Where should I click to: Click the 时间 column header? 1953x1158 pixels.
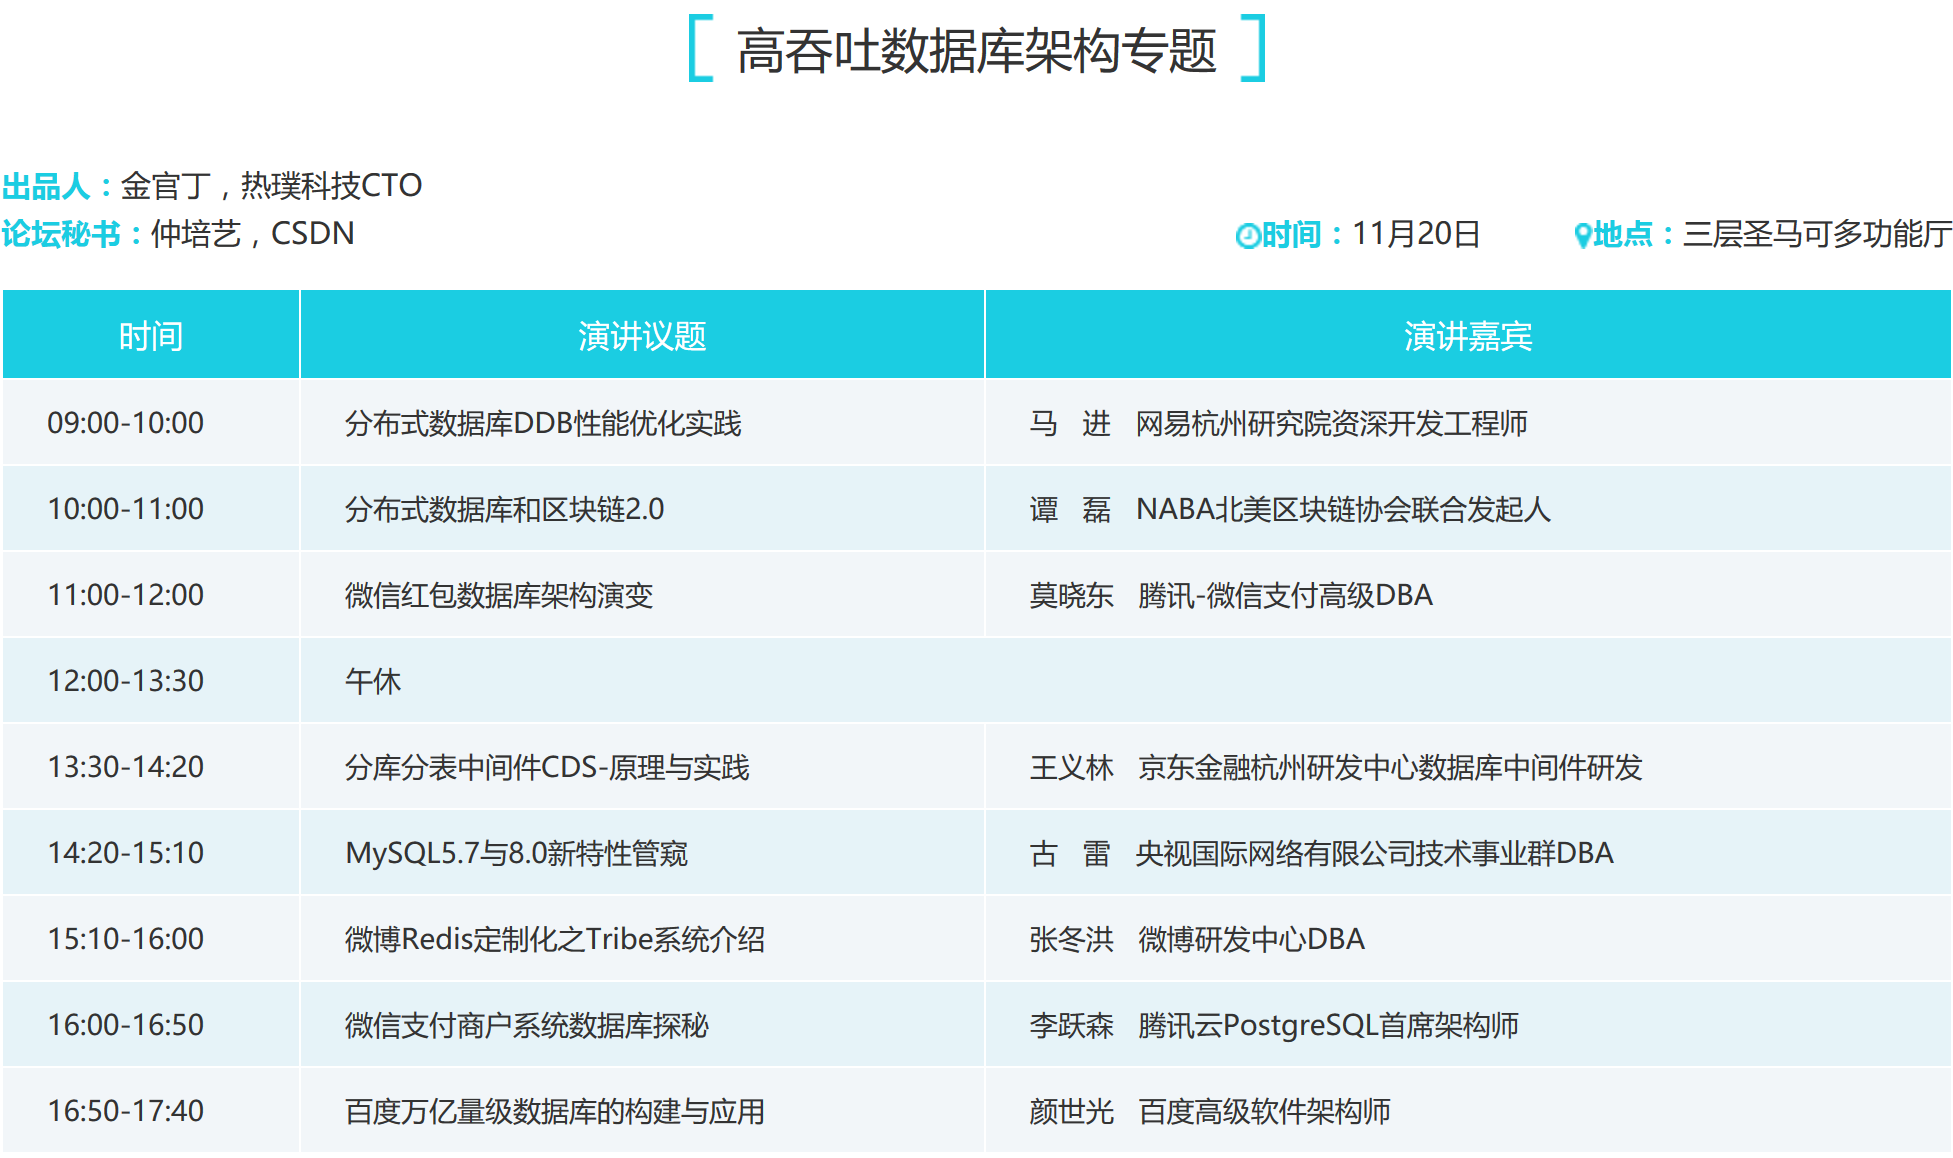pos(151,336)
